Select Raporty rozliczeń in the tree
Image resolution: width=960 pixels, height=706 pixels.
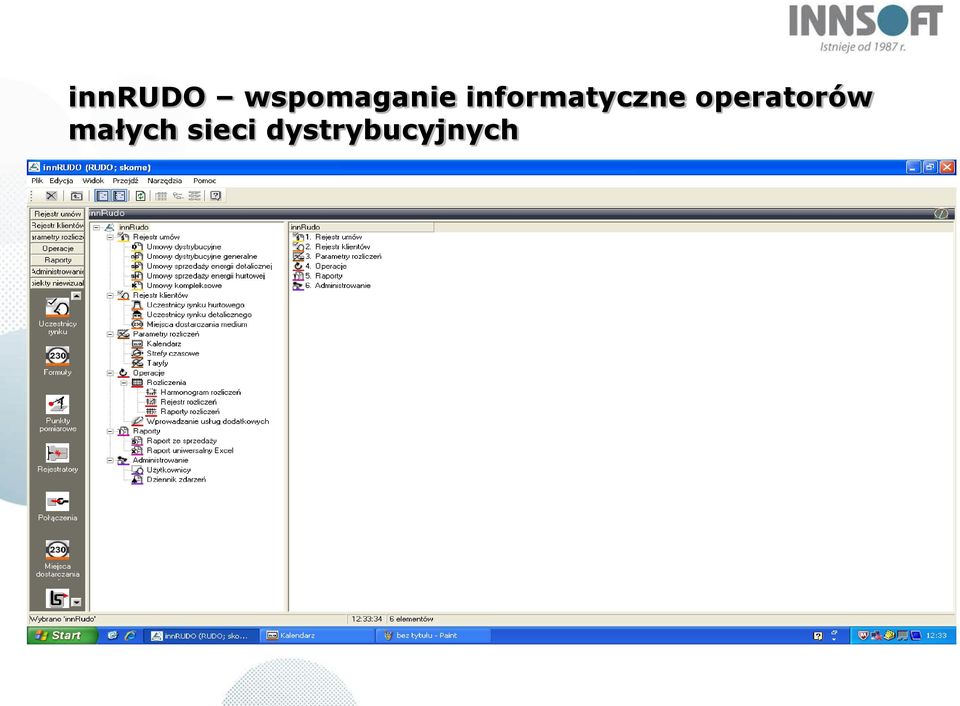(x=190, y=411)
